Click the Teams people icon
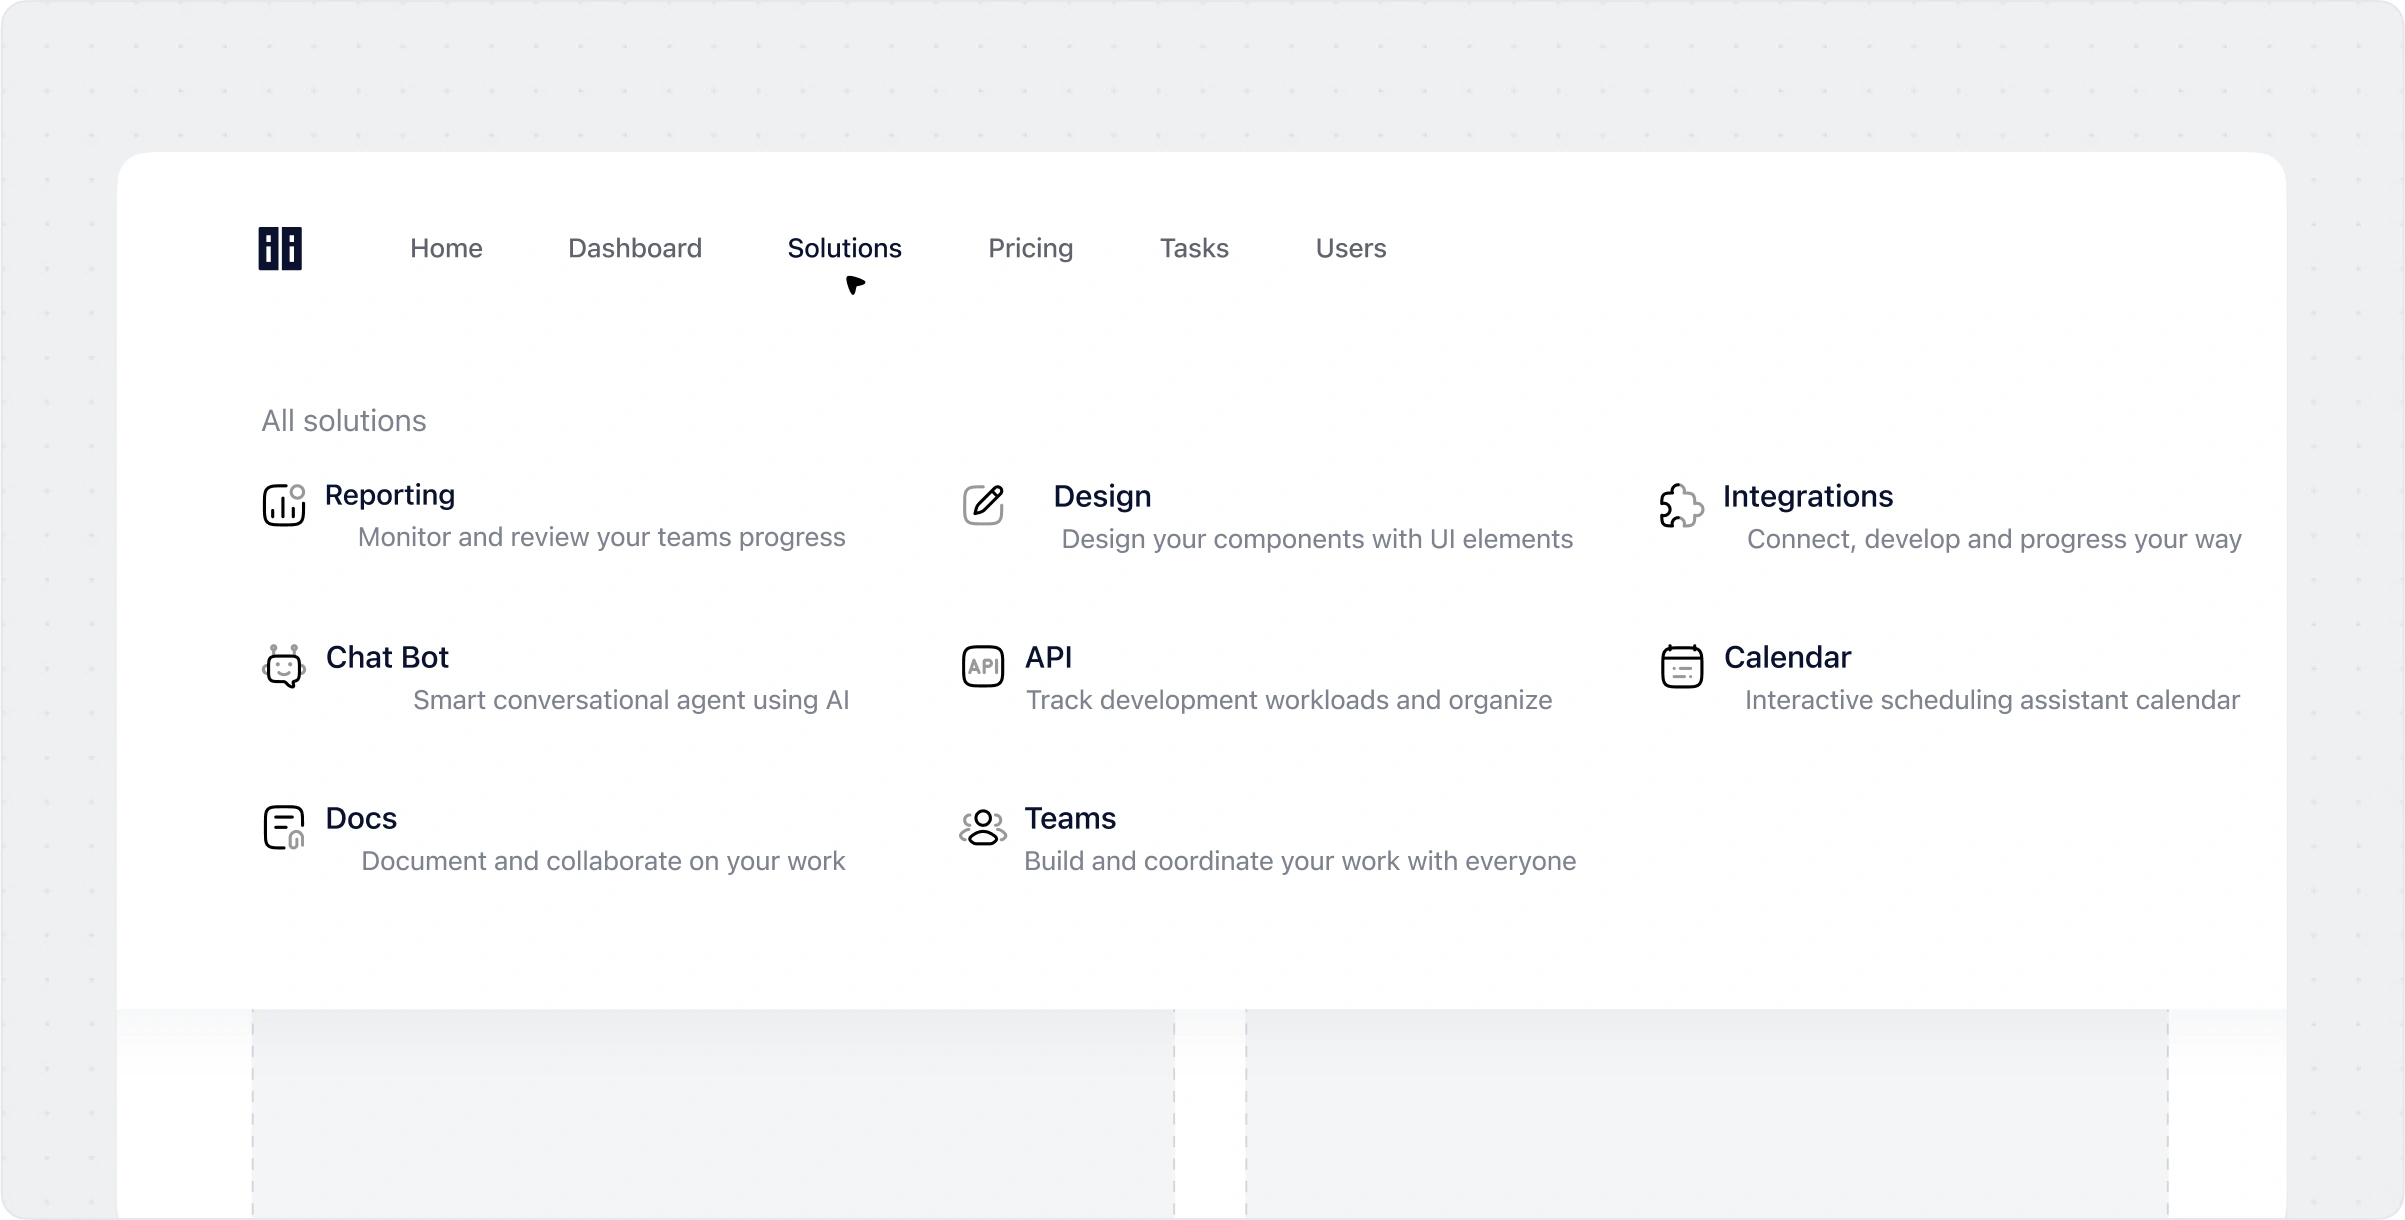 pos(983,827)
